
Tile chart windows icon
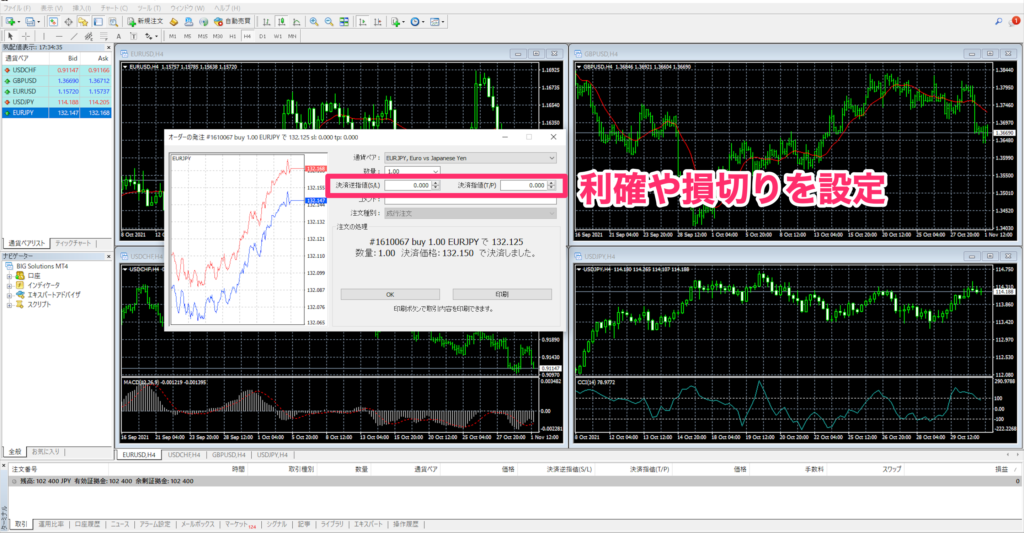[x=344, y=22]
